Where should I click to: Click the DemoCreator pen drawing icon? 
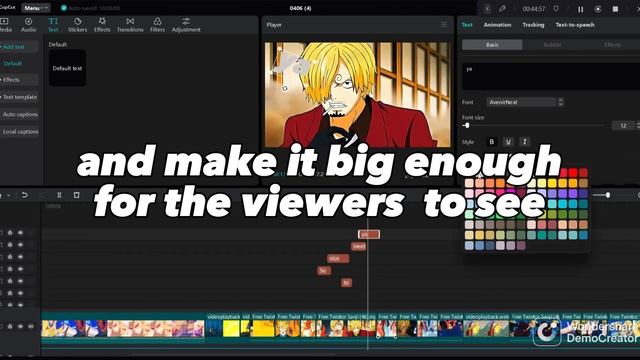tap(502, 9)
